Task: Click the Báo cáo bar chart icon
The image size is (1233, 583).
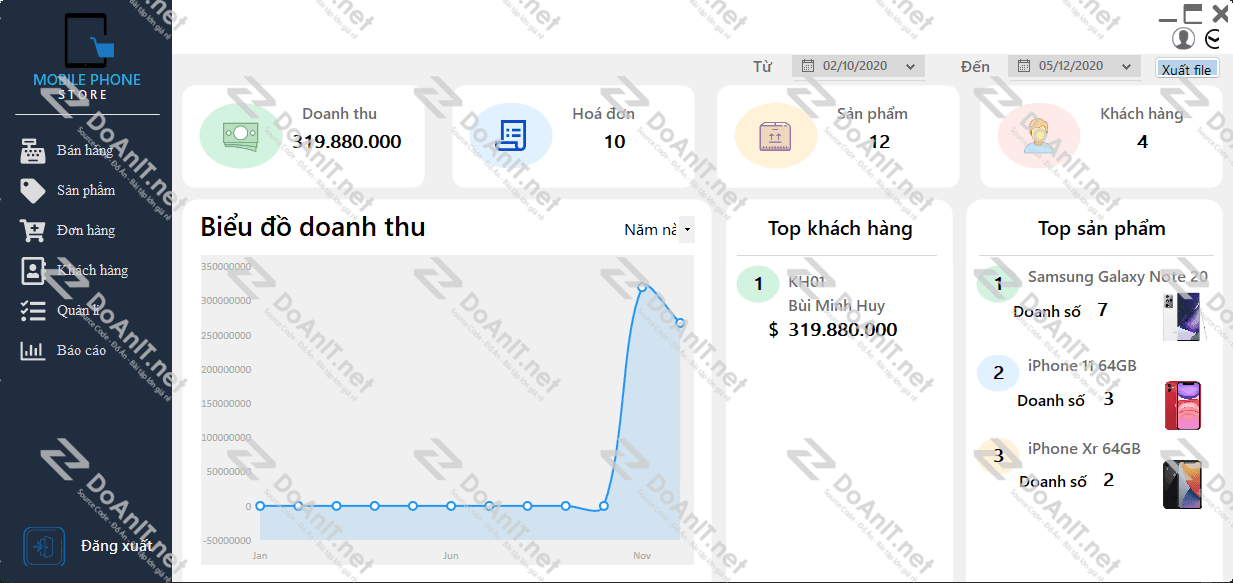Action: tap(33, 351)
